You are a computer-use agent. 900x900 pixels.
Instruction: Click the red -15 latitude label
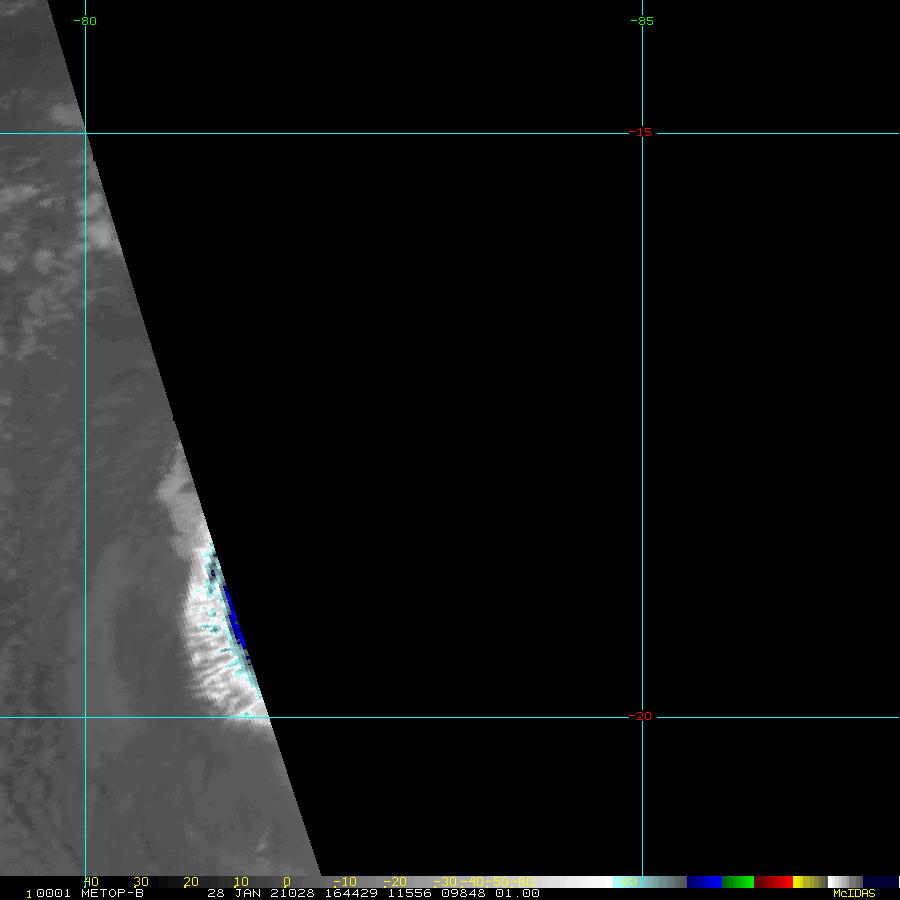pos(640,132)
